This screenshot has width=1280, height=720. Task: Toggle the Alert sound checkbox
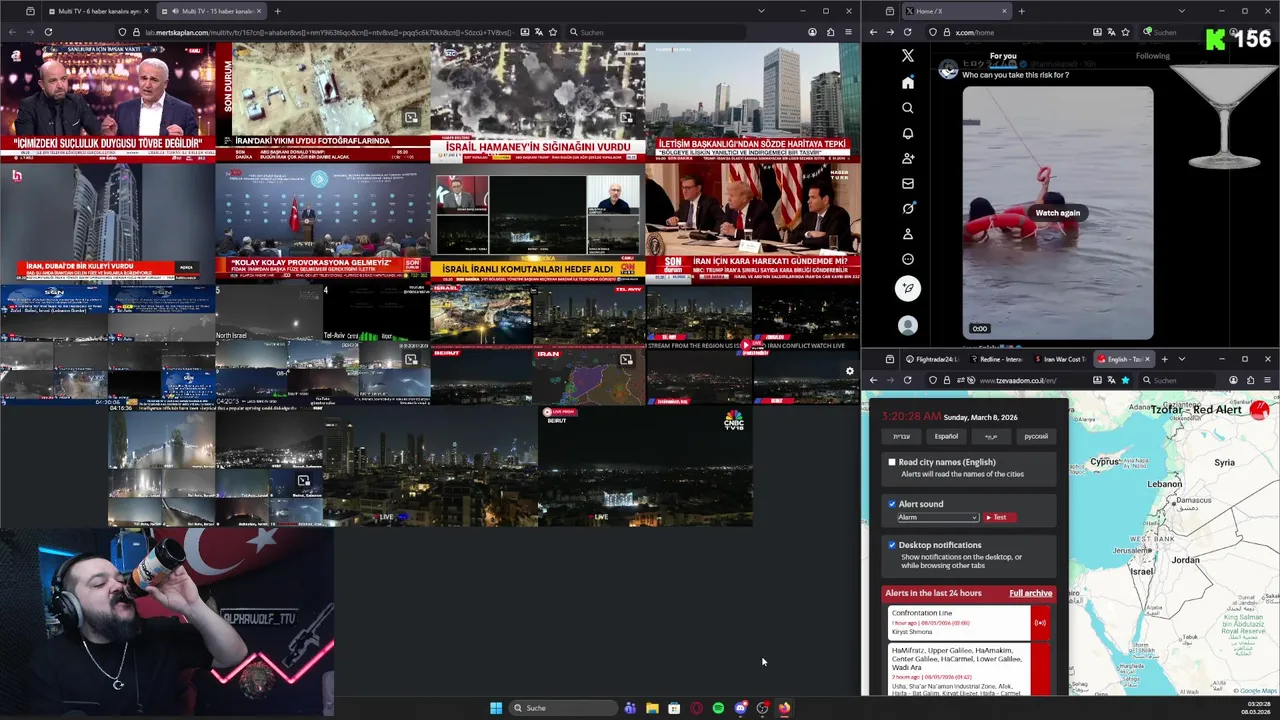[x=892, y=504]
